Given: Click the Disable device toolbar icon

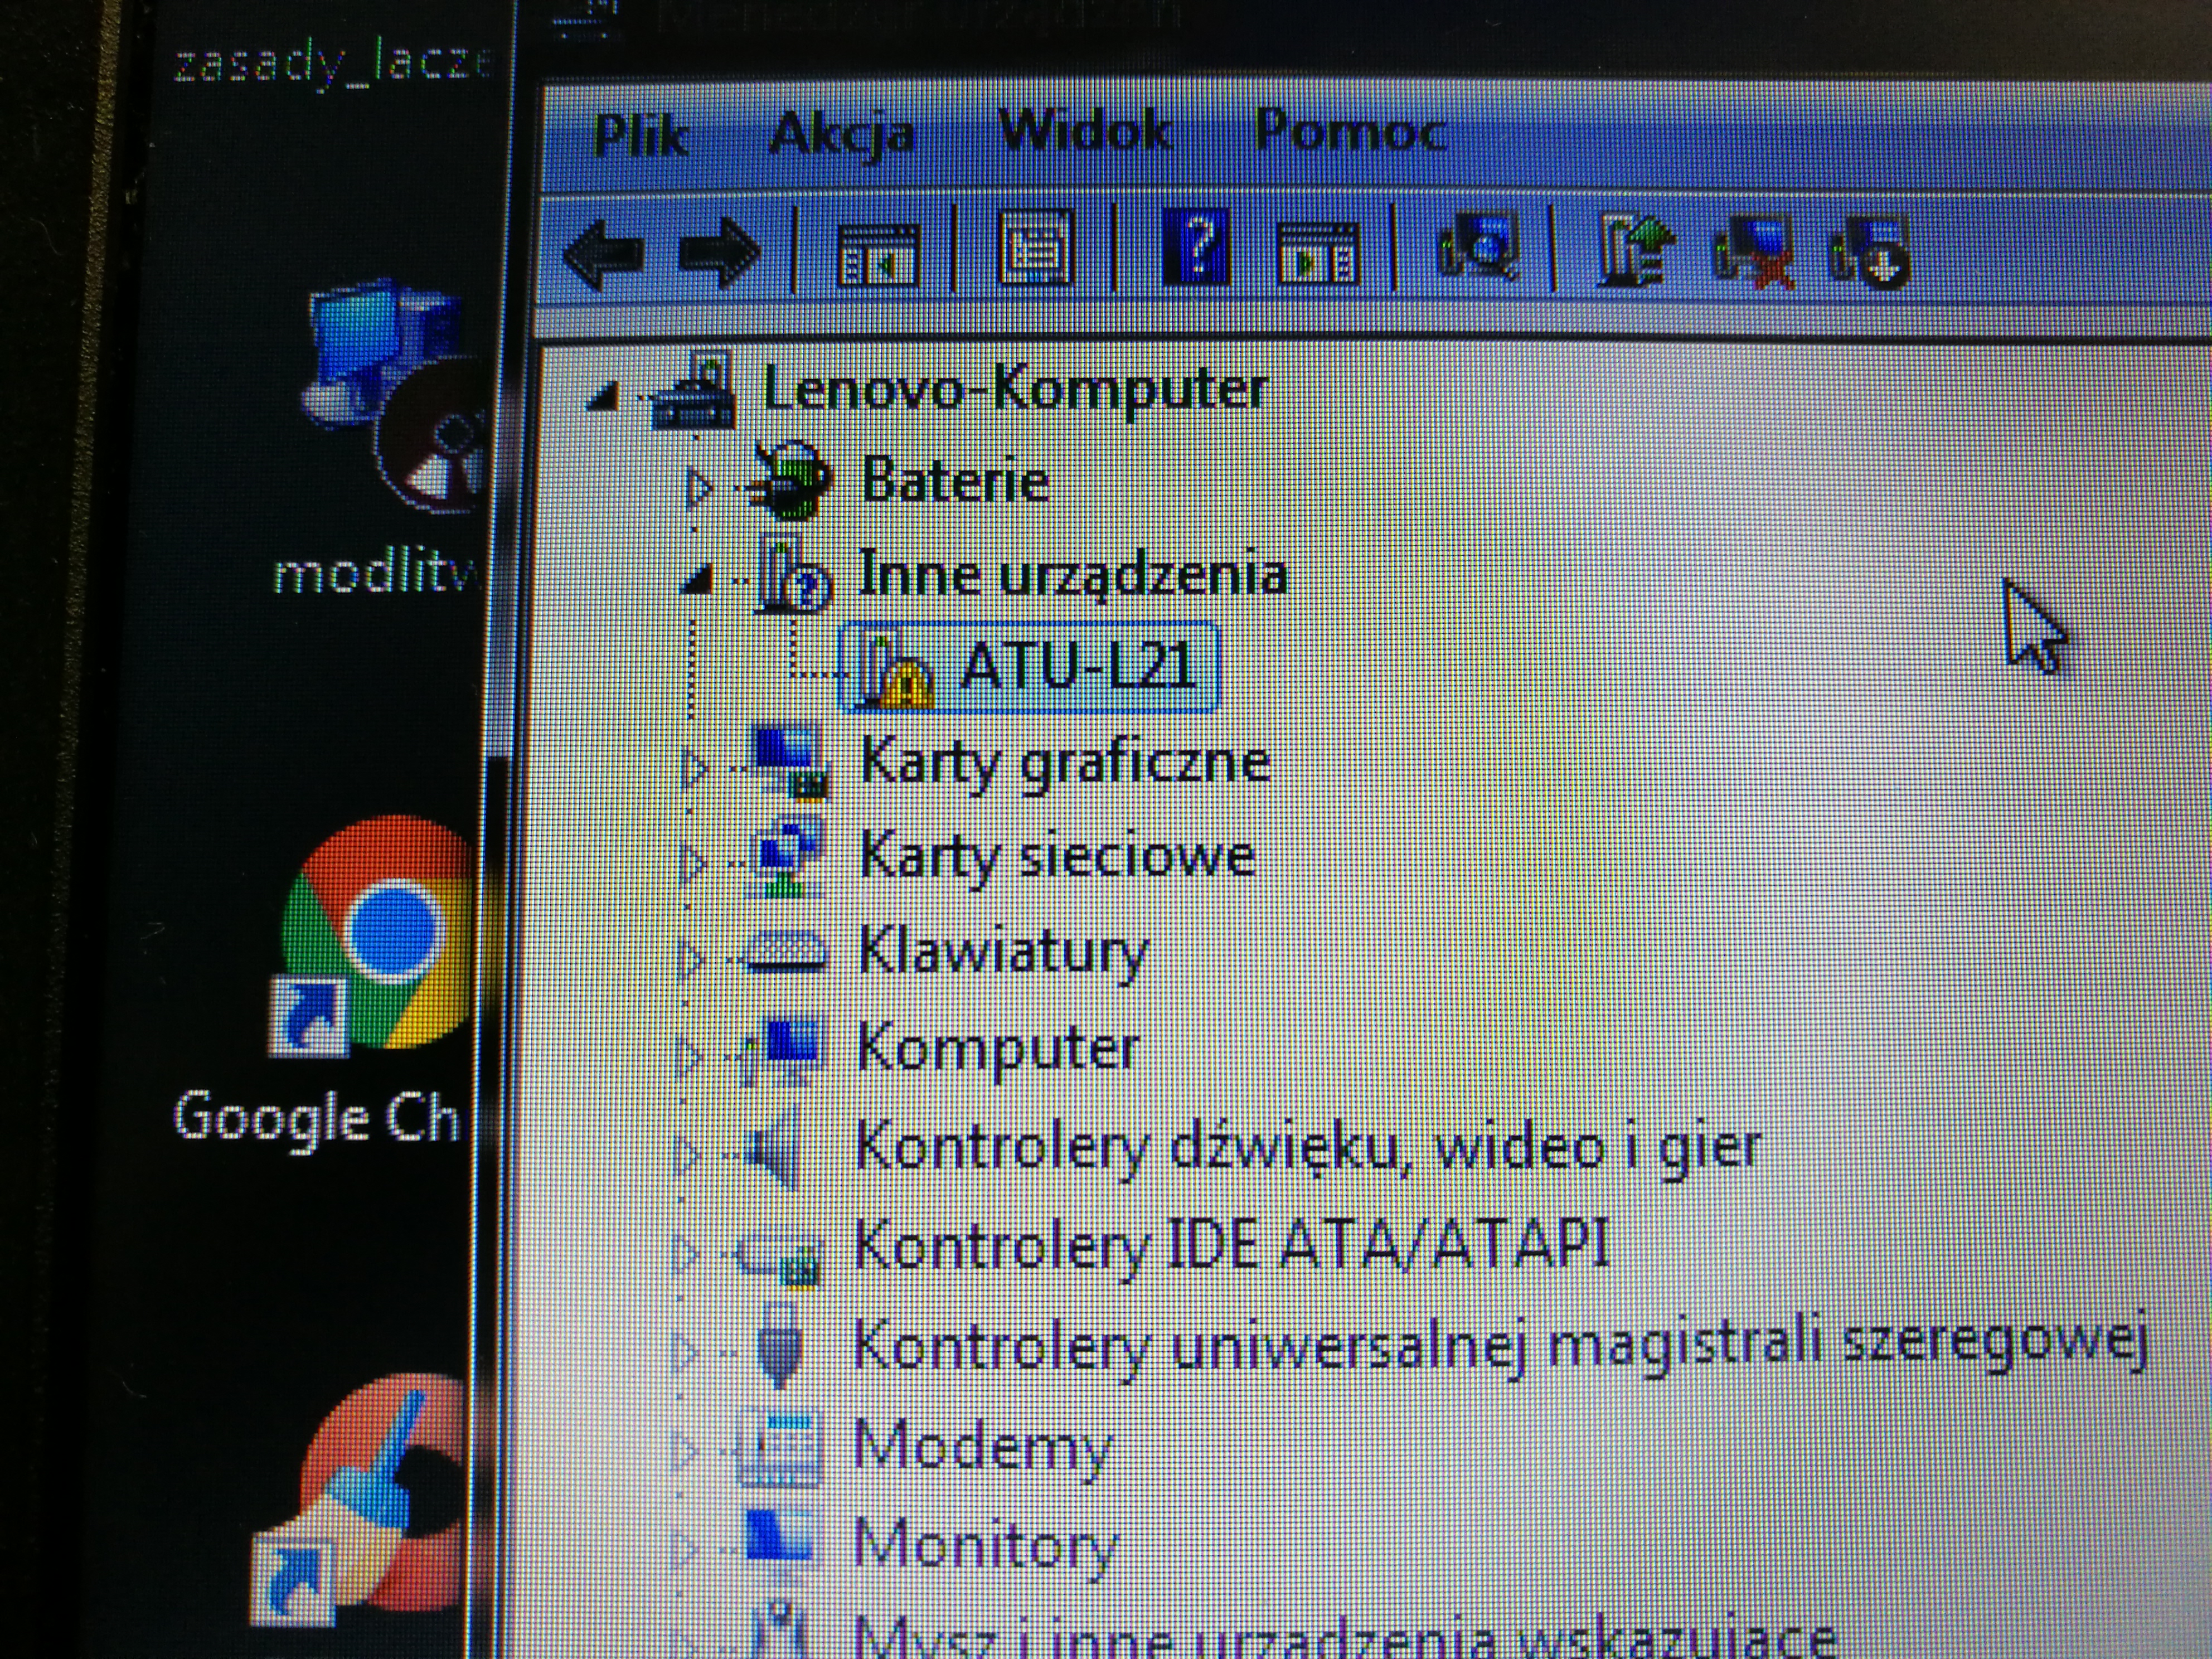Looking at the screenshot, I should pos(1869,253).
